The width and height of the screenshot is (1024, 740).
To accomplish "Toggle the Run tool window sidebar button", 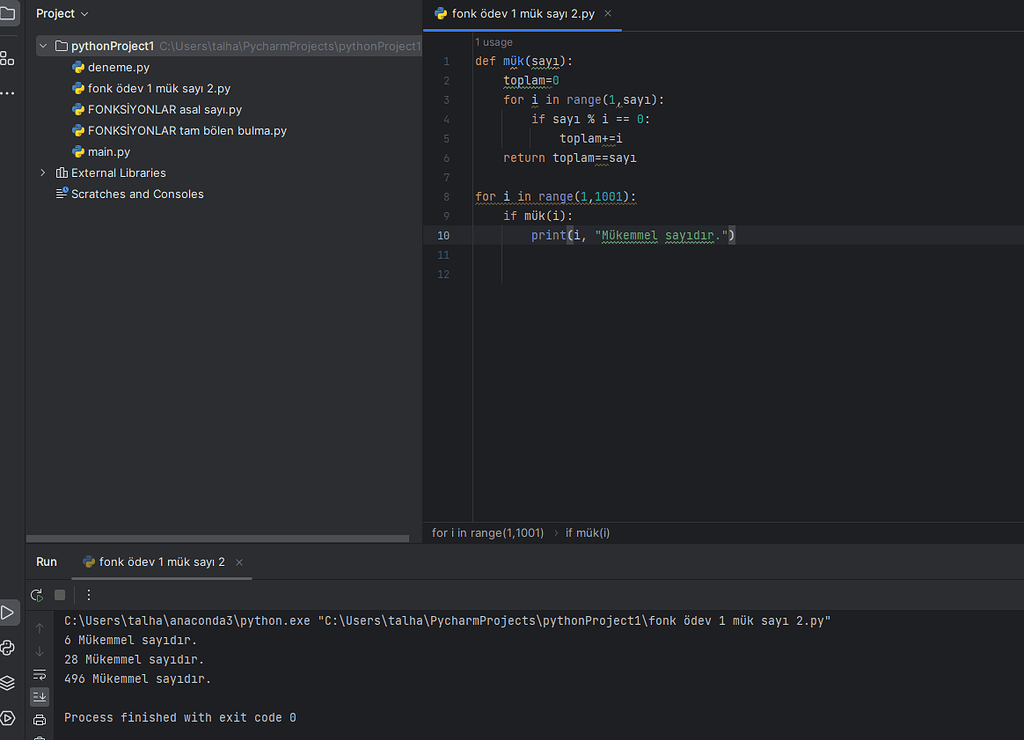I will click(x=7, y=612).
